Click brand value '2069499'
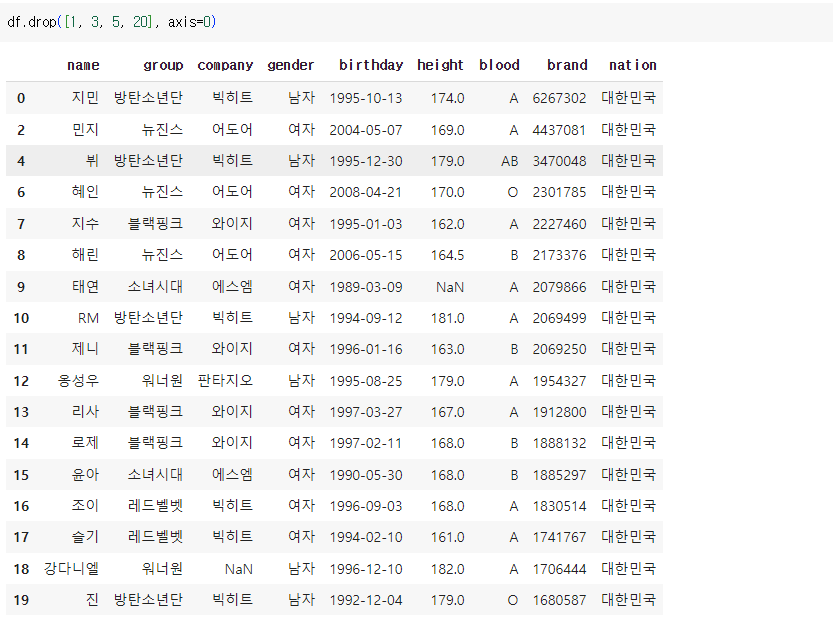The width and height of the screenshot is (833, 624). [559, 318]
